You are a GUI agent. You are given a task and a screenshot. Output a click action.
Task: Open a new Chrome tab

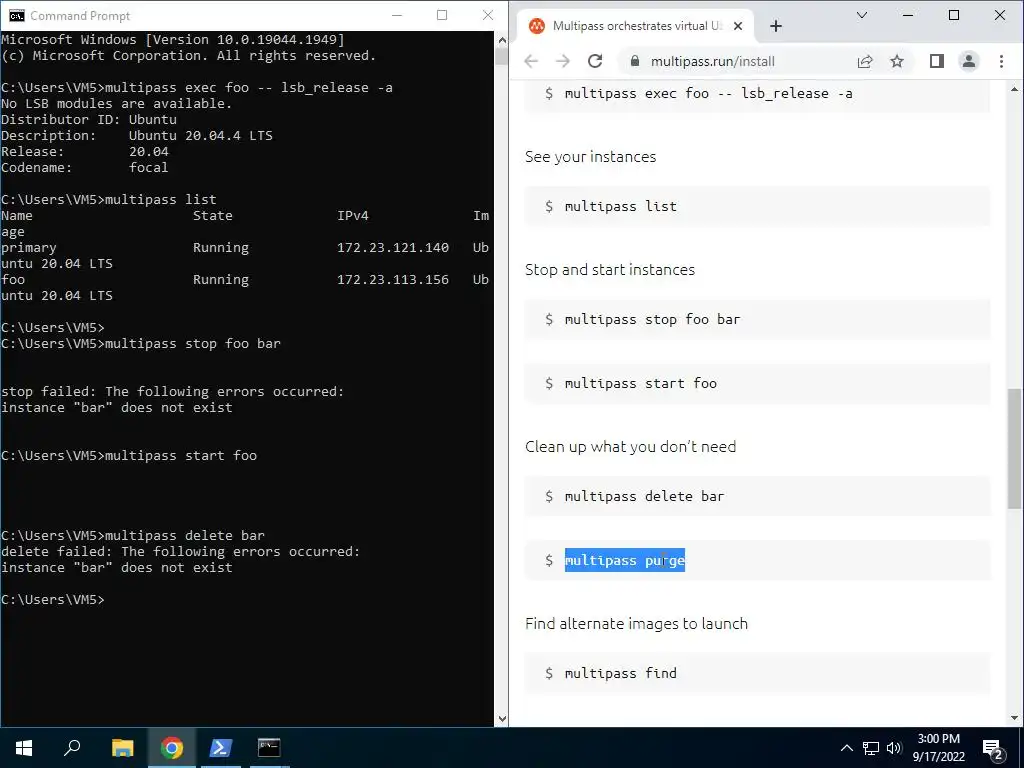point(776,26)
